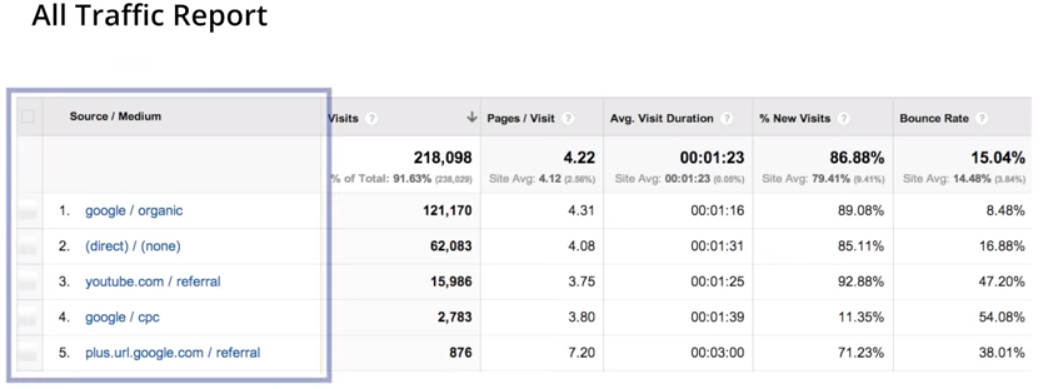This screenshot has height=389, width=1041.
Task: Click the % New Visits question mark icon
Action: coord(844,118)
